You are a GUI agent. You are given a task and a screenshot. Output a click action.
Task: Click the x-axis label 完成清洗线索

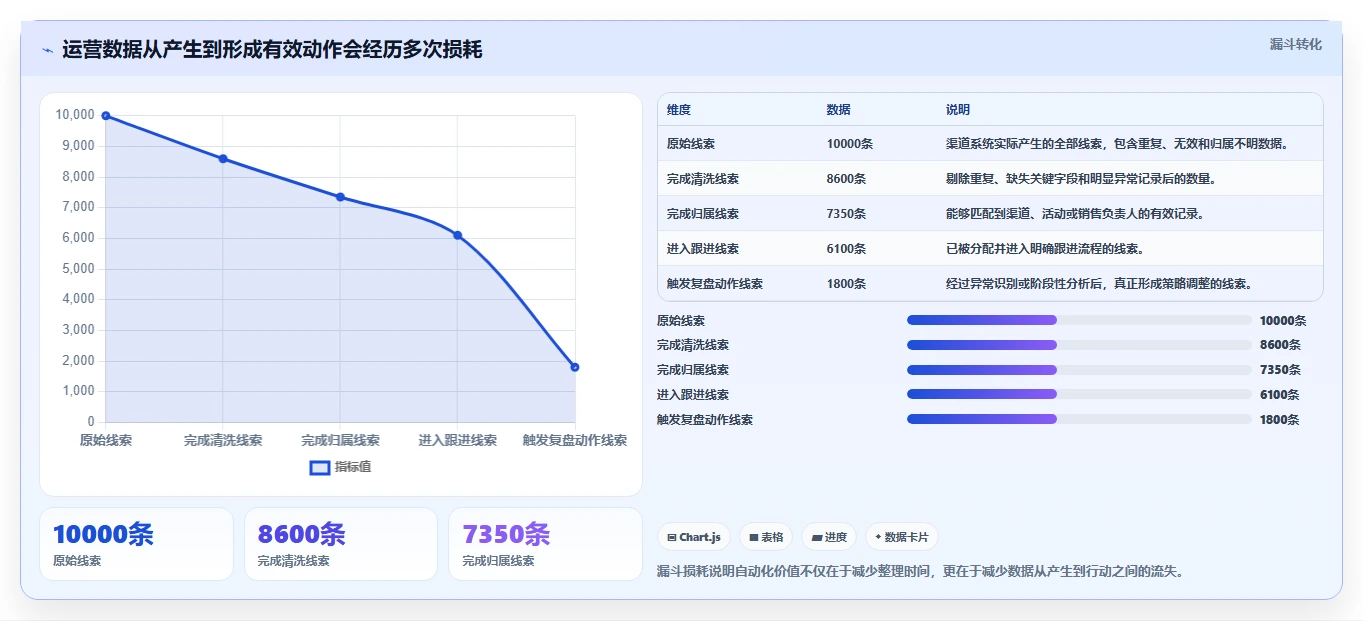pyautogui.click(x=223, y=440)
